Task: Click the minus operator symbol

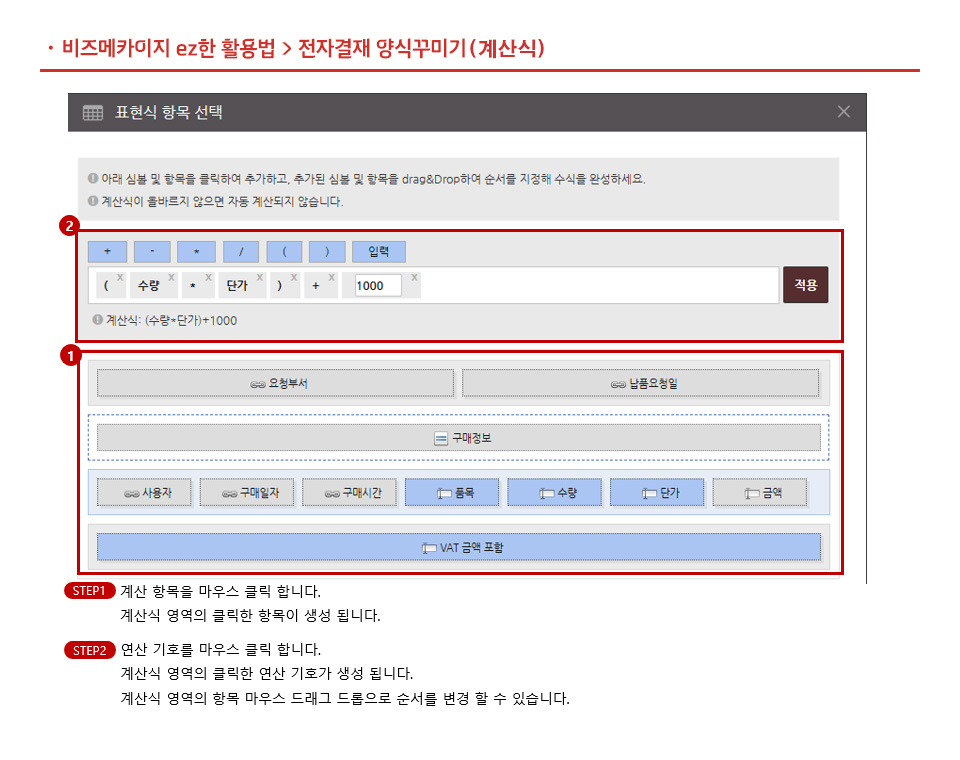Action: coord(151,251)
